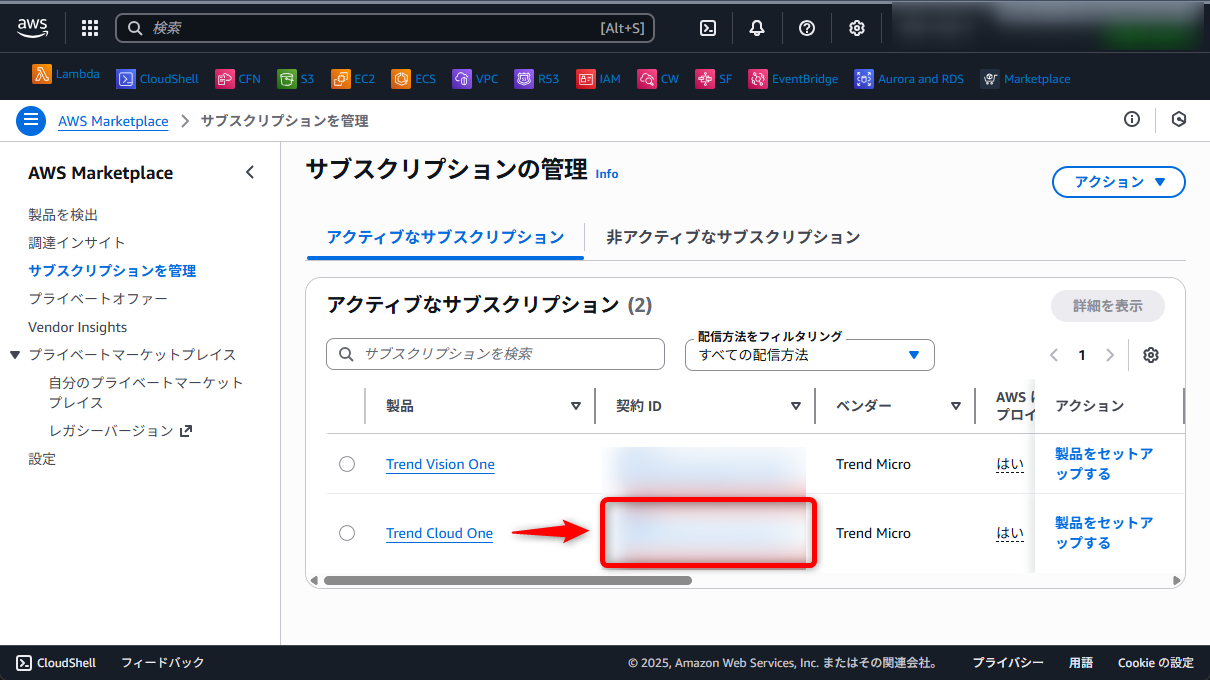Viewport: 1210px width, 680px height.
Task: Open the アクション dropdown button
Action: pyautogui.click(x=1119, y=182)
